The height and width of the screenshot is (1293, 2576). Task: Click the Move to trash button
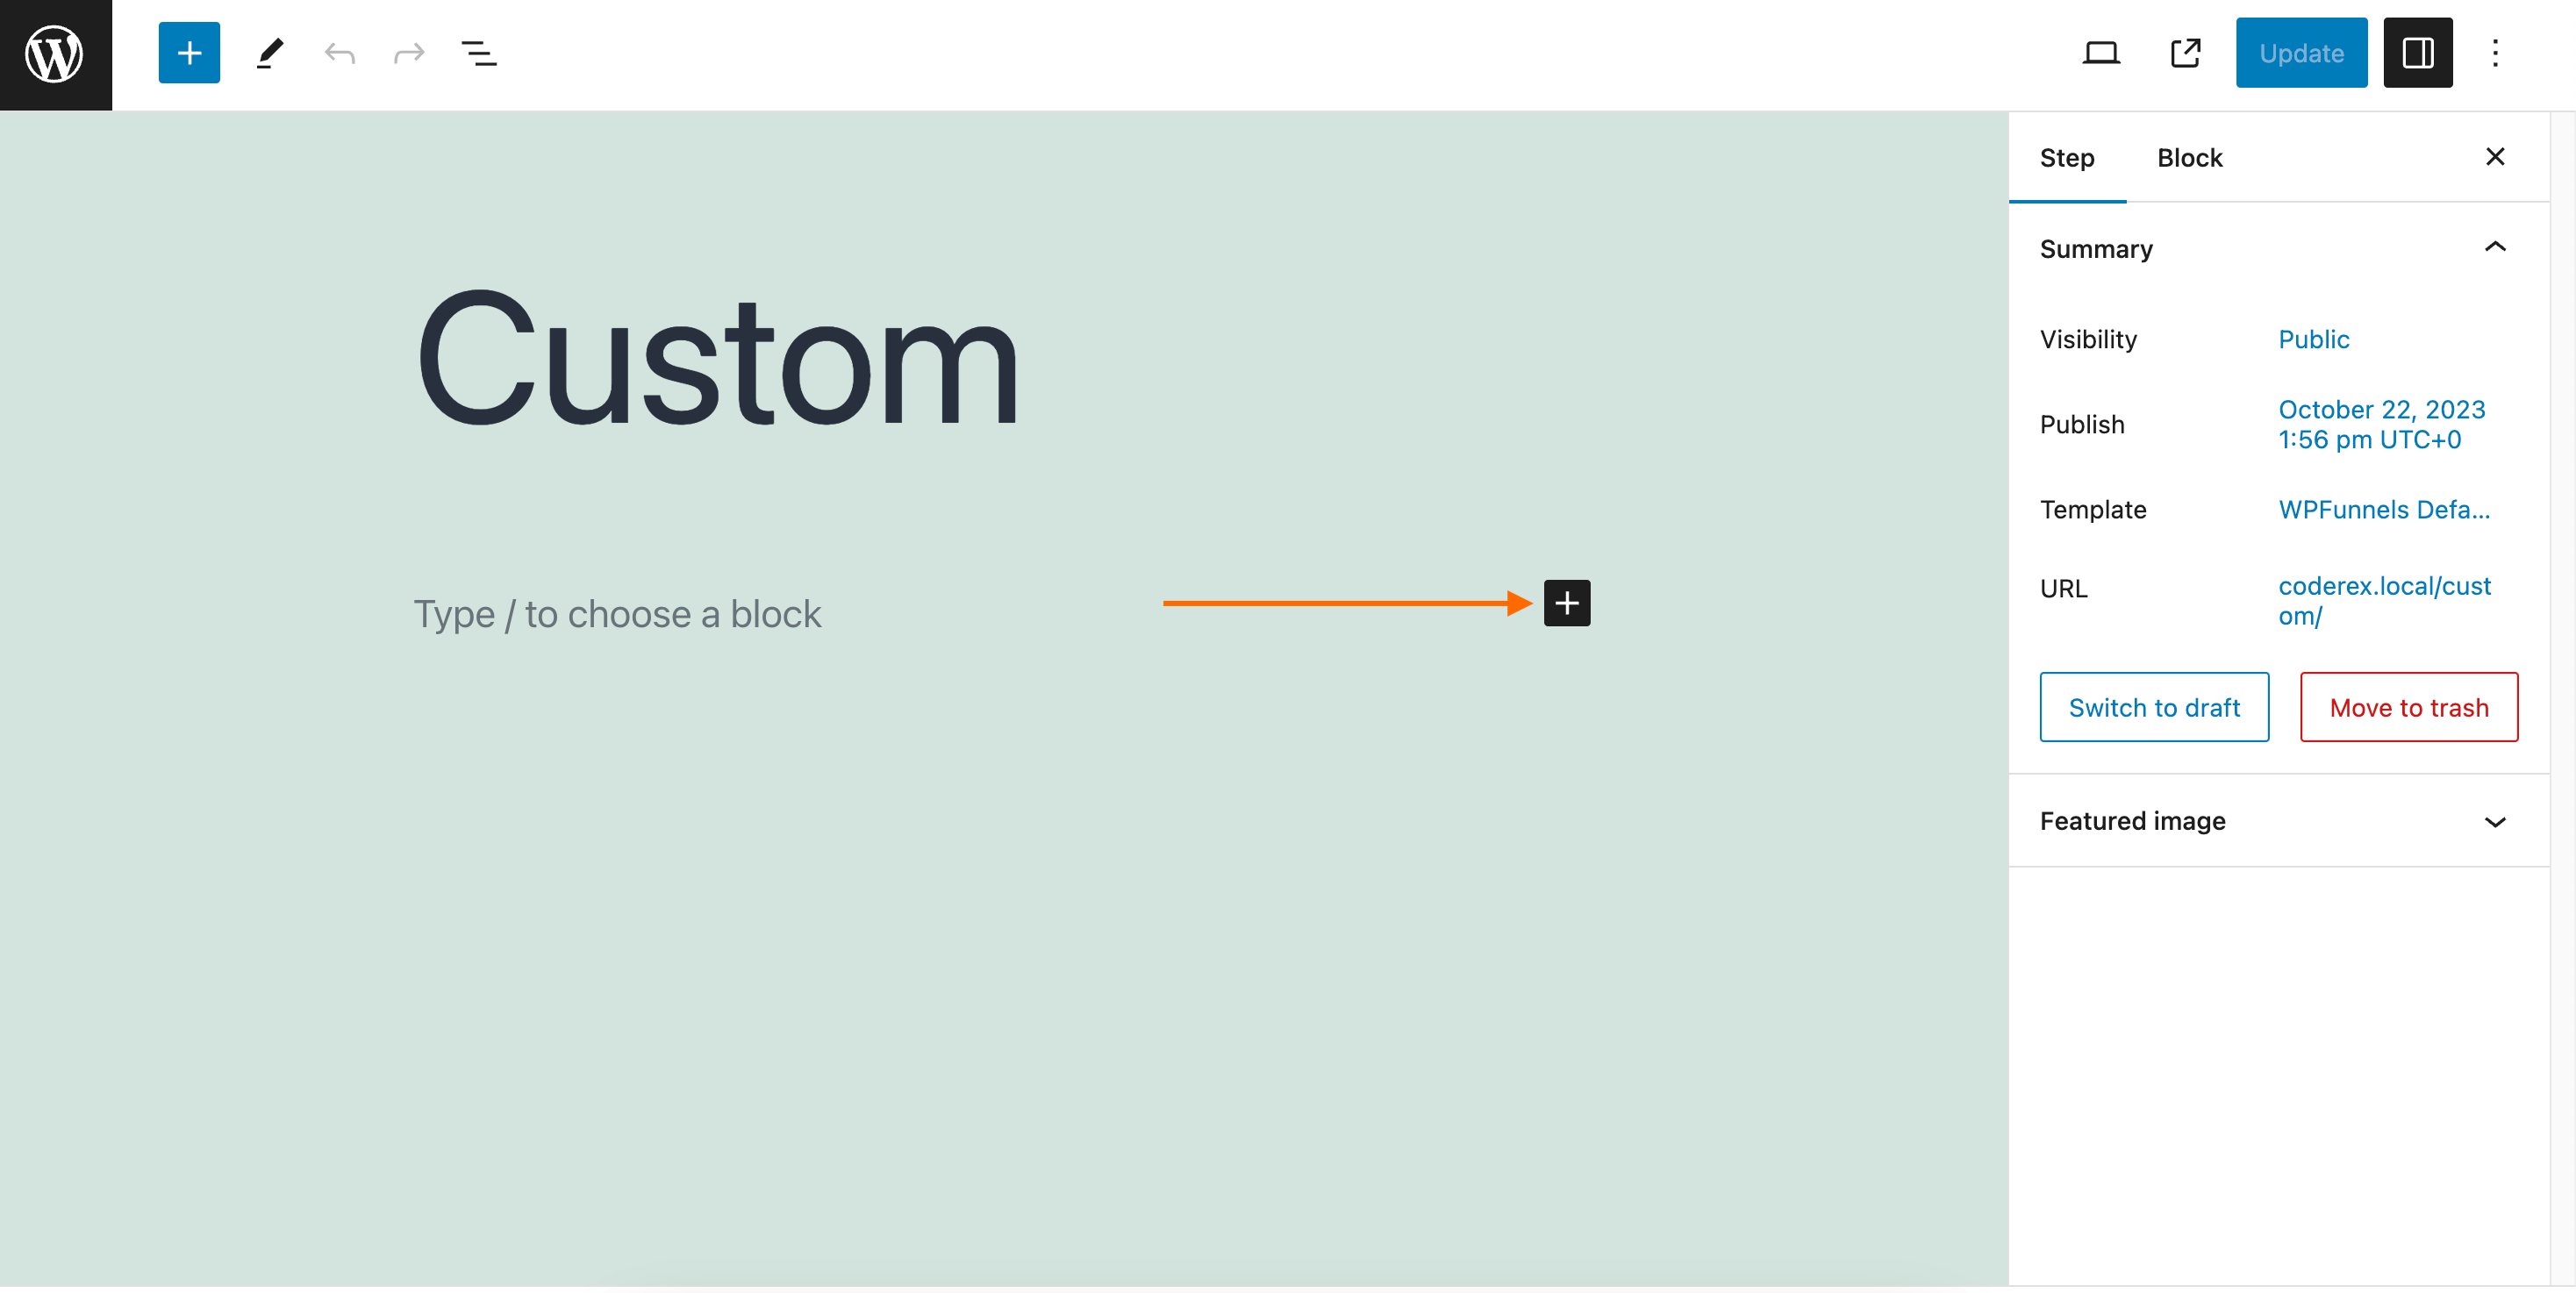click(x=2409, y=706)
